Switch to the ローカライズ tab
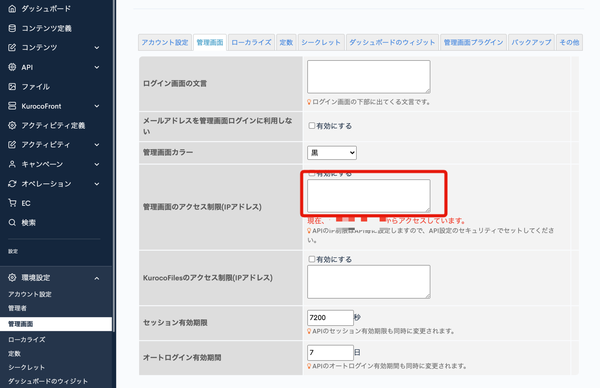This screenshot has height=388, width=600. [251, 42]
